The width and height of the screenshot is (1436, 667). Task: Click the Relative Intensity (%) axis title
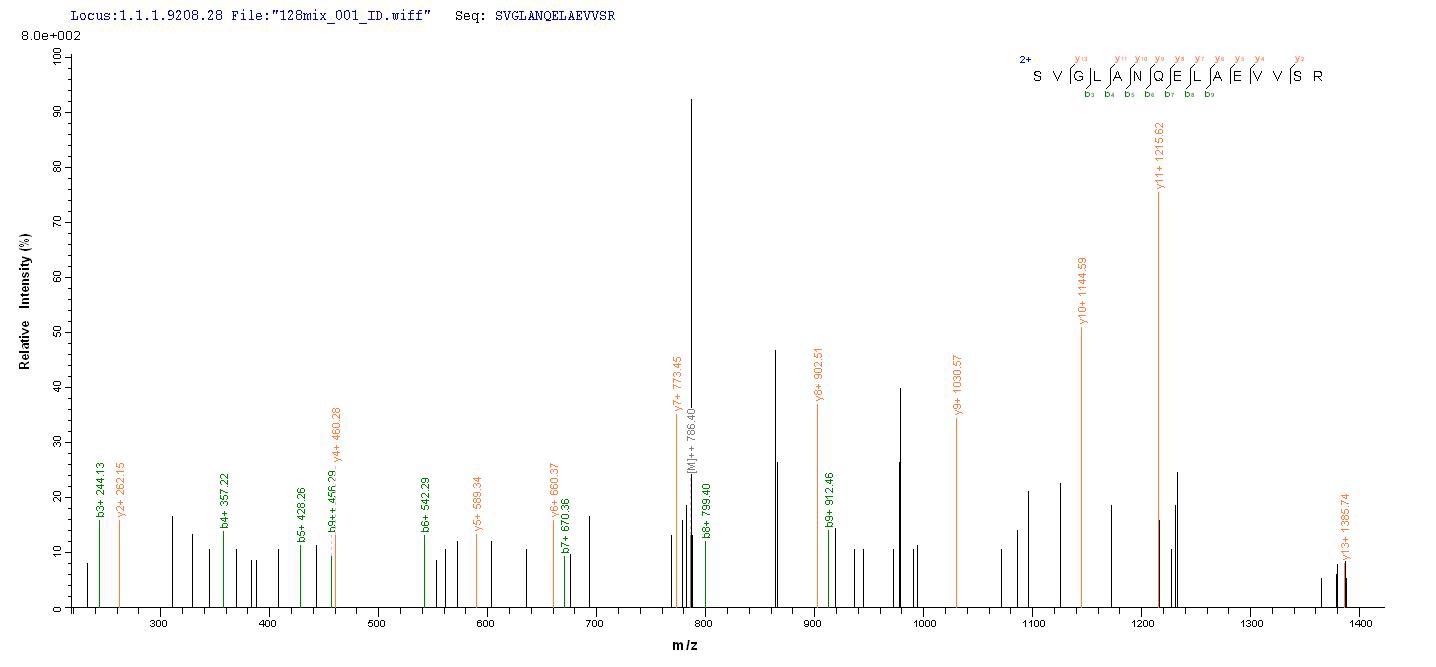pyautogui.click(x=24, y=302)
